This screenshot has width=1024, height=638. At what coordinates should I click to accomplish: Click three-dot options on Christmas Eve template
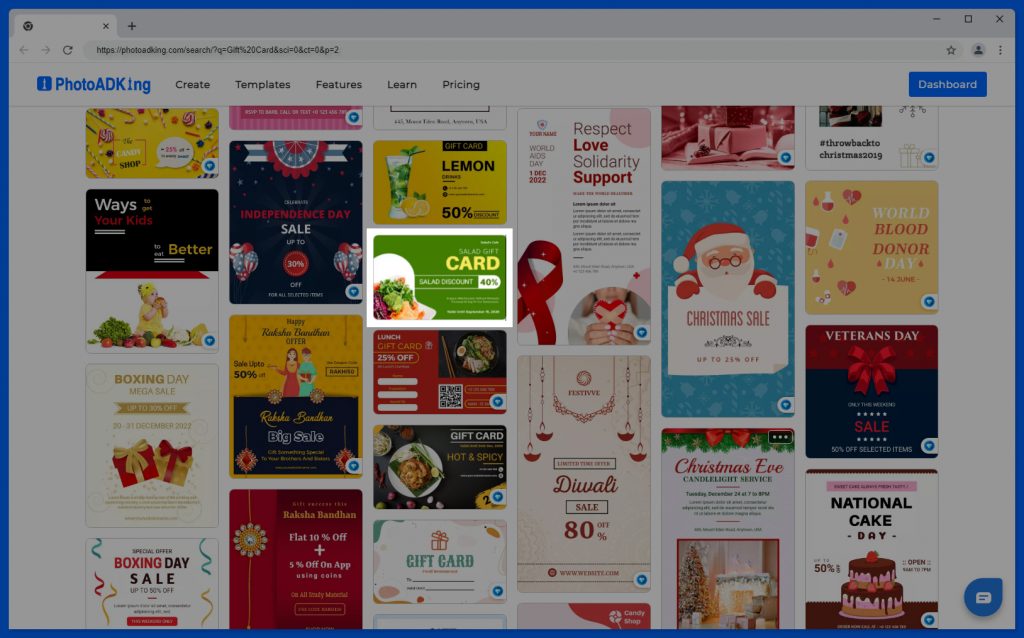point(780,437)
